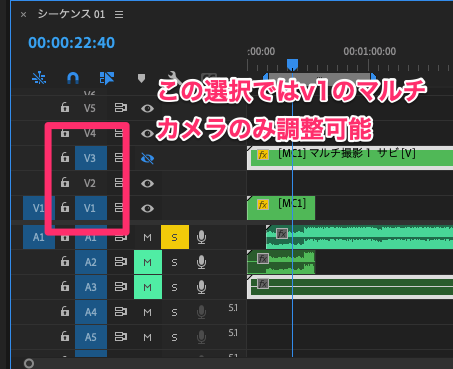Select the シーケンス 01 tab

pyautogui.click(x=71, y=14)
